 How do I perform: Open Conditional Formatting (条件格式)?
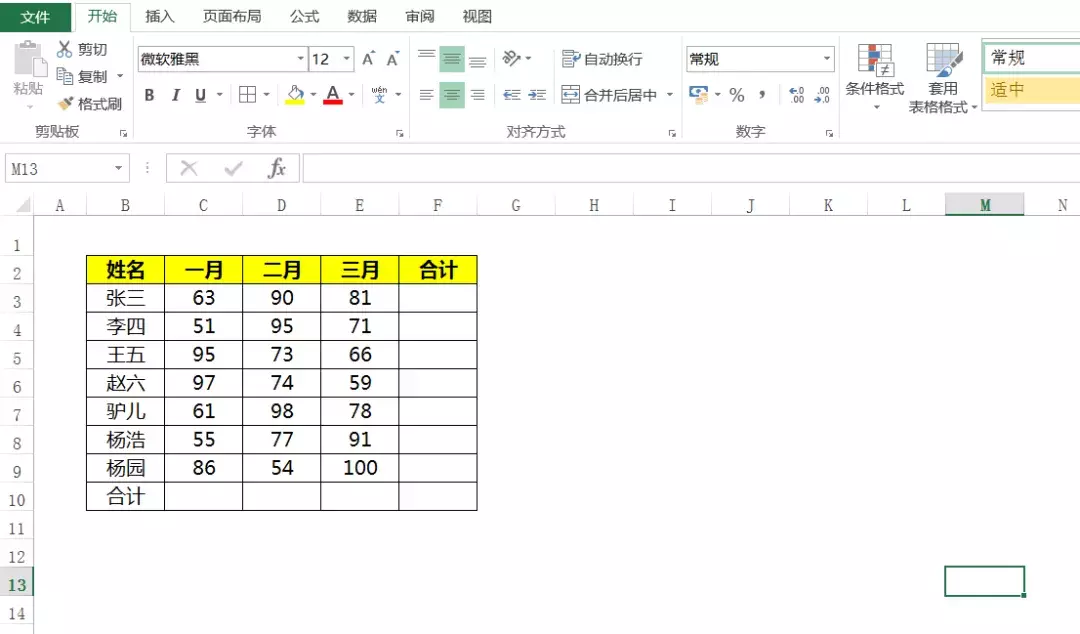(x=875, y=76)
